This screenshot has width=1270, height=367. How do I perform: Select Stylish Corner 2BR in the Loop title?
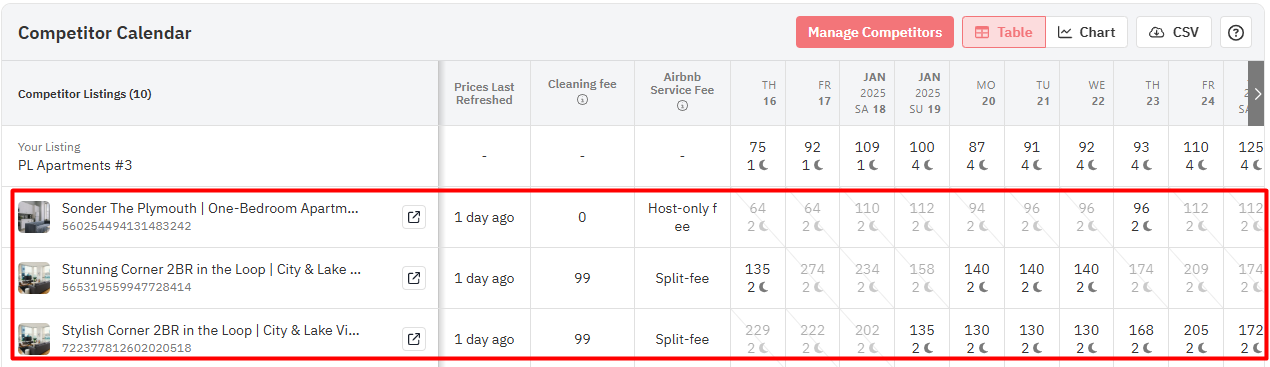[211, 330]
